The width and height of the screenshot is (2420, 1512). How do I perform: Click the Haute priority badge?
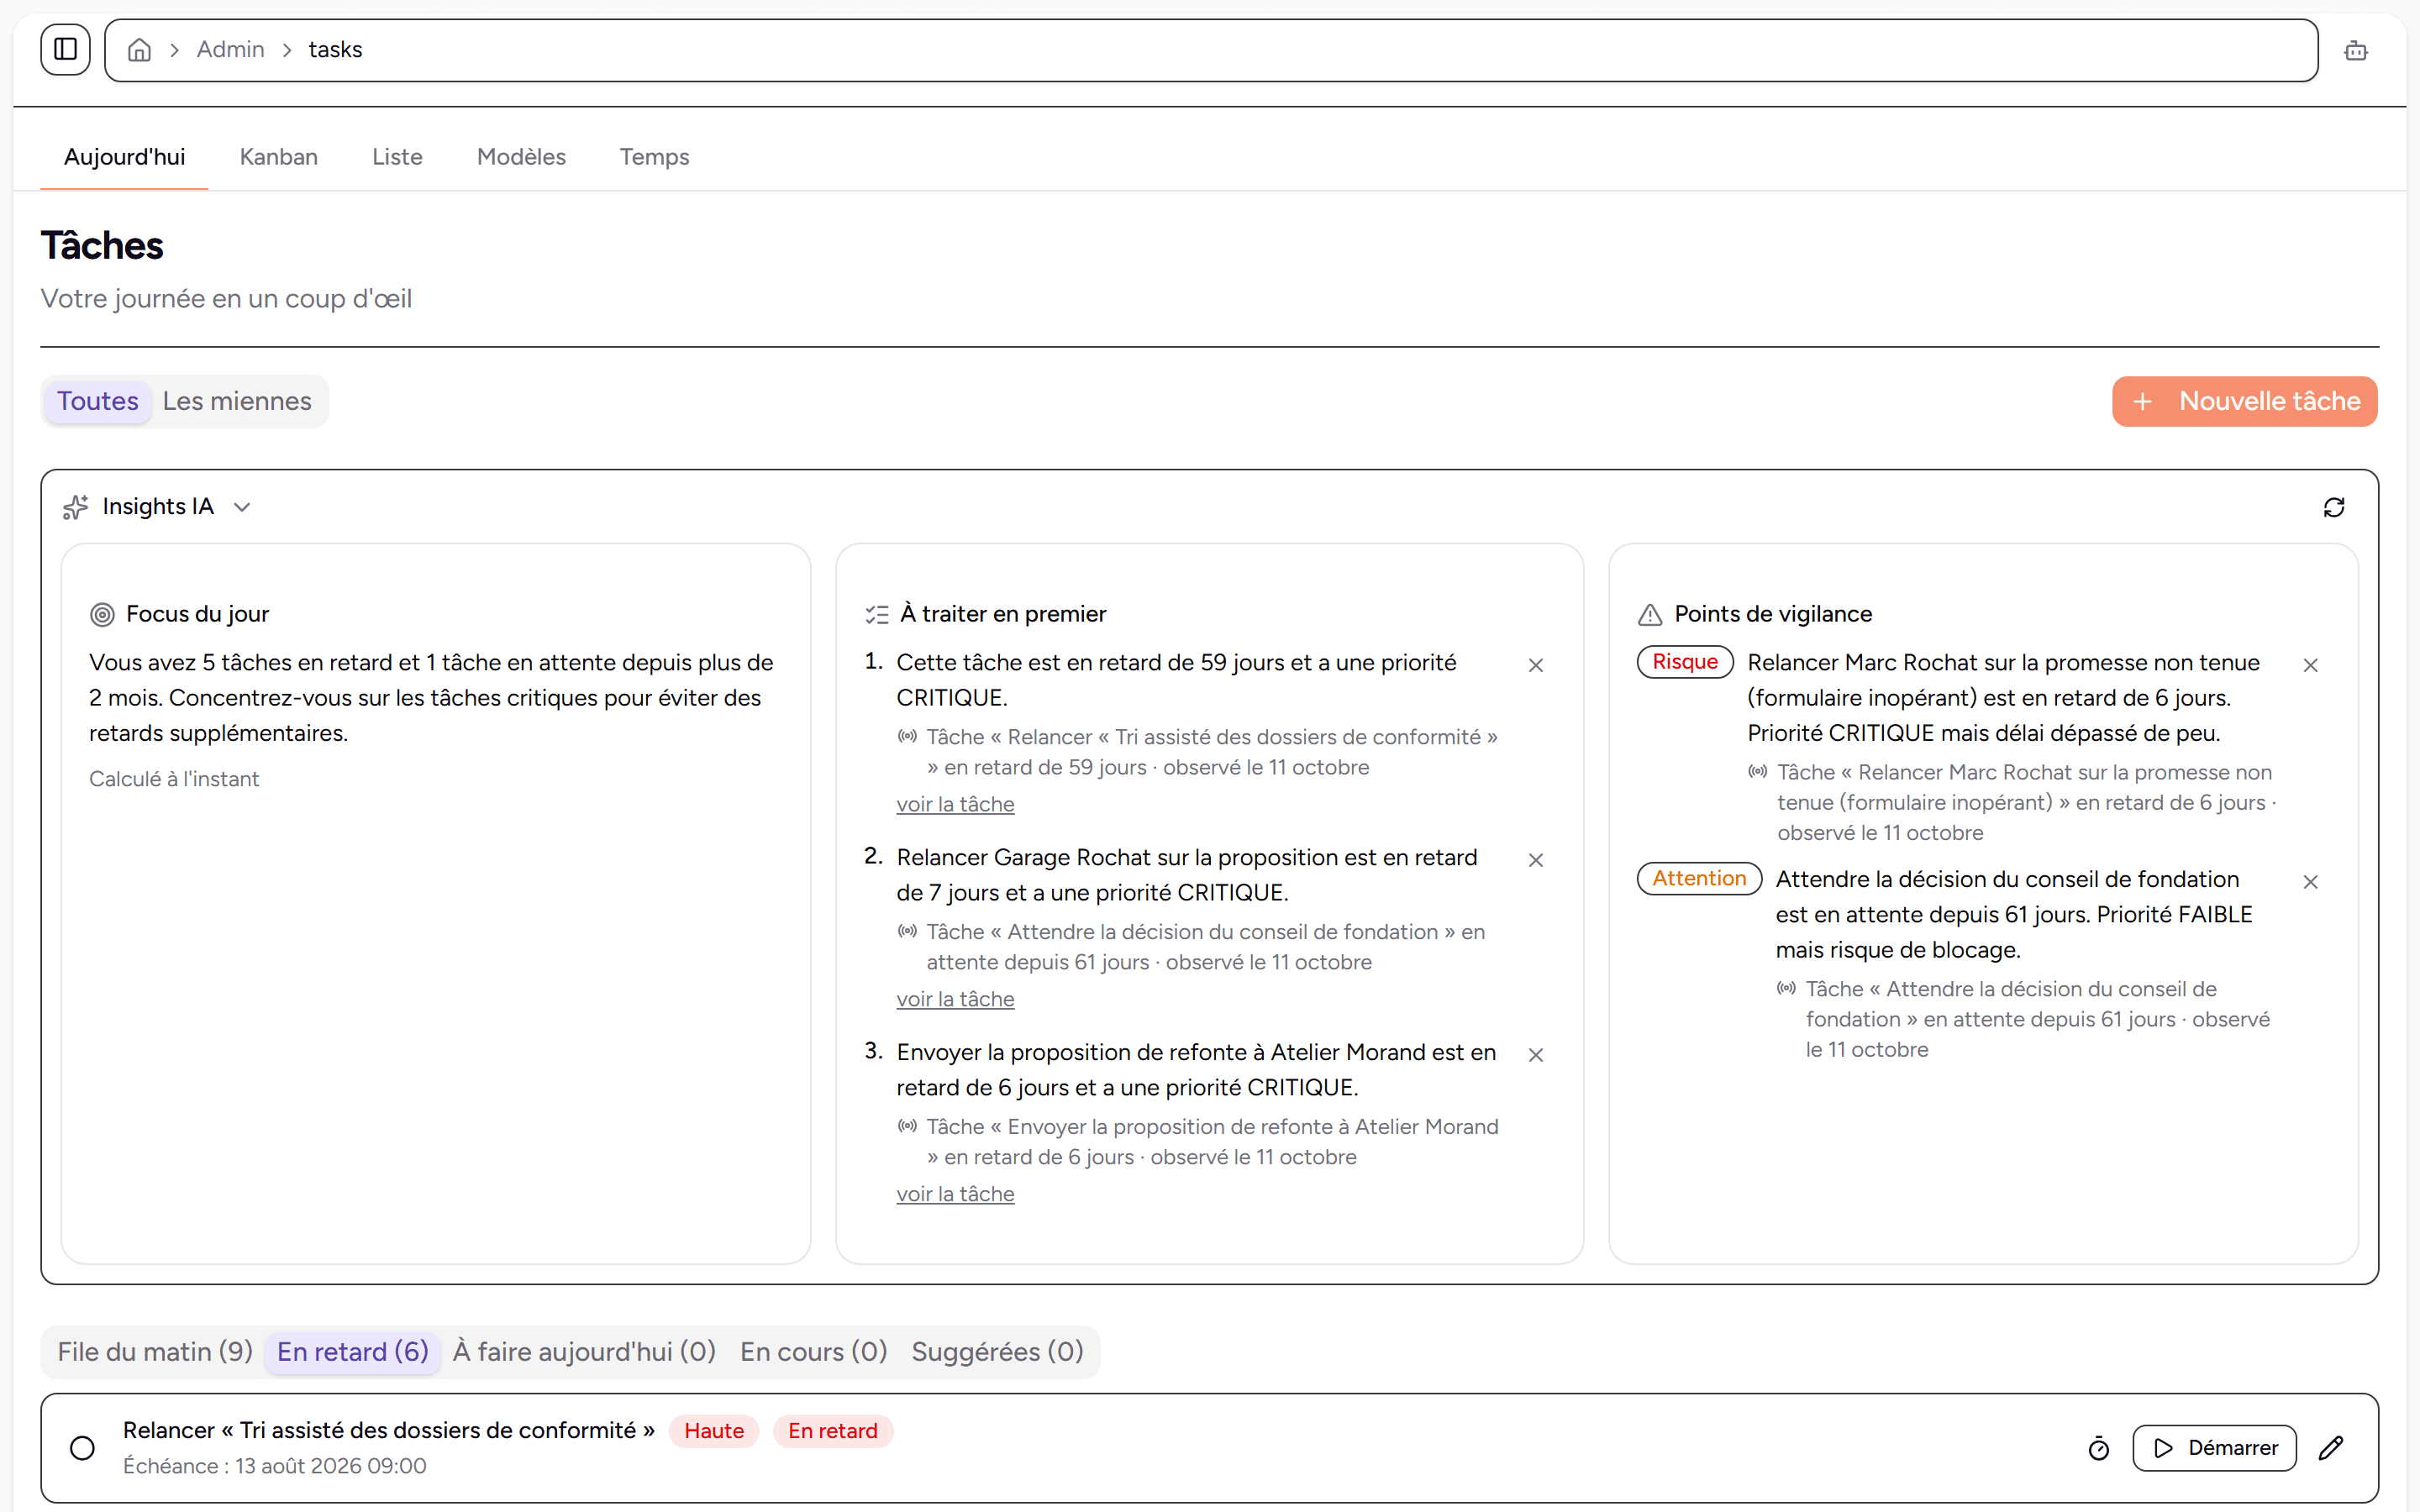click(x=714, y=1431)
